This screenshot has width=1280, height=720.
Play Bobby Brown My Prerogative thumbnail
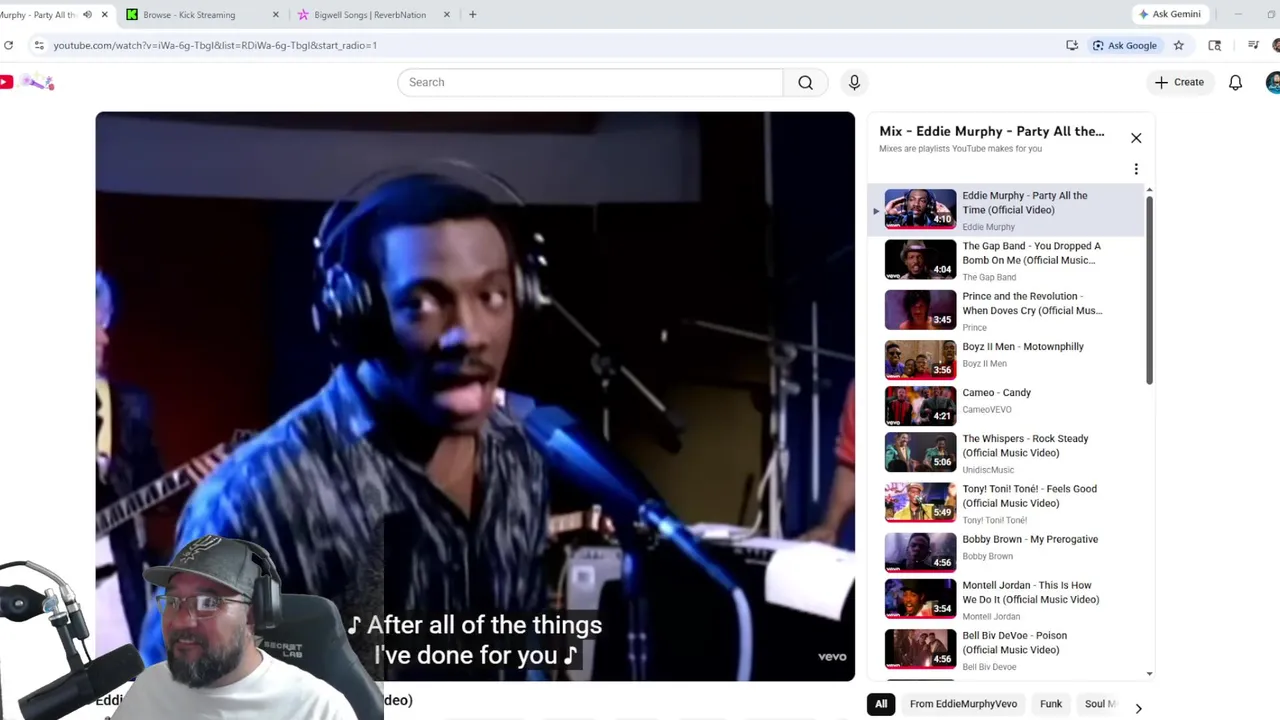click(x=920, y=552)
